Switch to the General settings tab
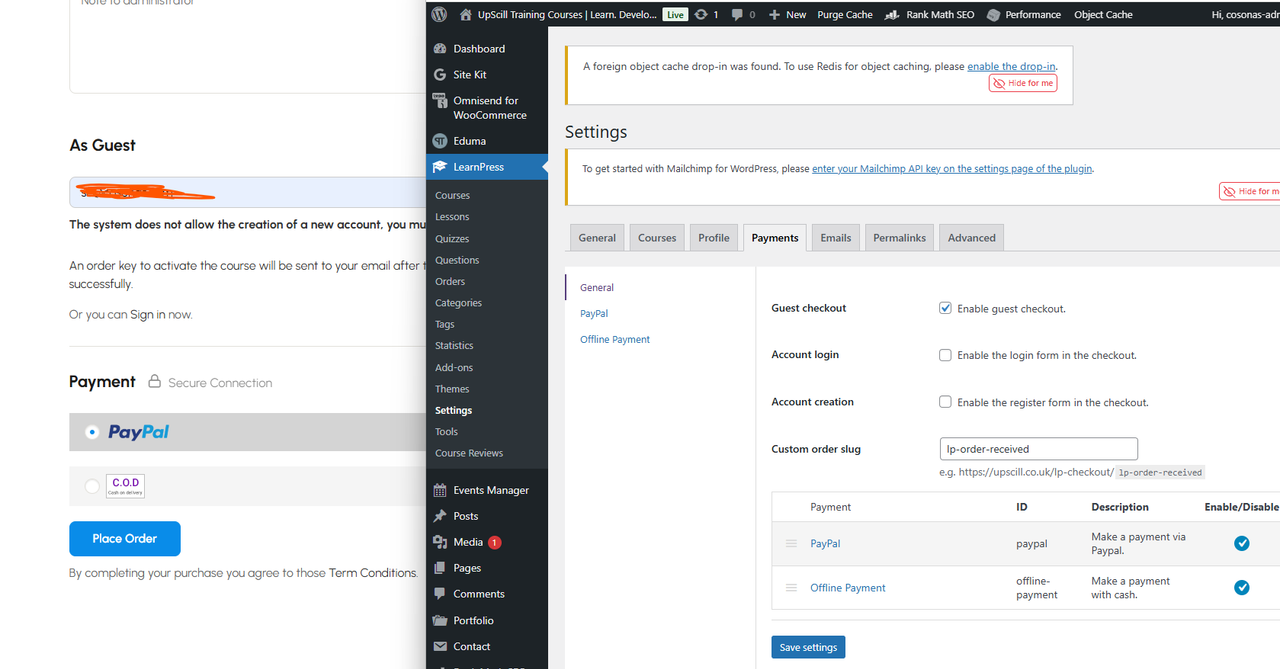This screenshot has width=1280, height=669. pyautogui.click(x=597, y=238)
